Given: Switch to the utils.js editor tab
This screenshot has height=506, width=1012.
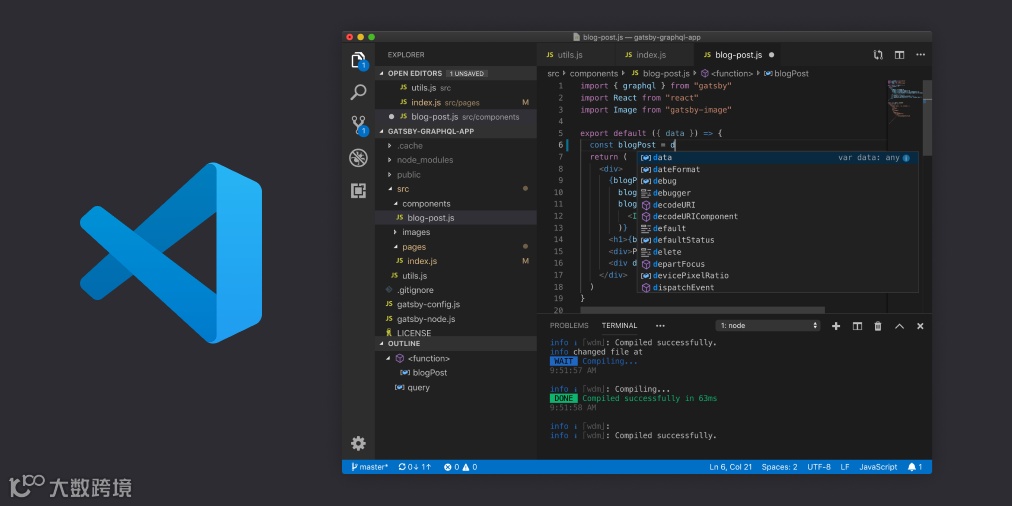Looking at the screenshot, I should pos(576,55).
